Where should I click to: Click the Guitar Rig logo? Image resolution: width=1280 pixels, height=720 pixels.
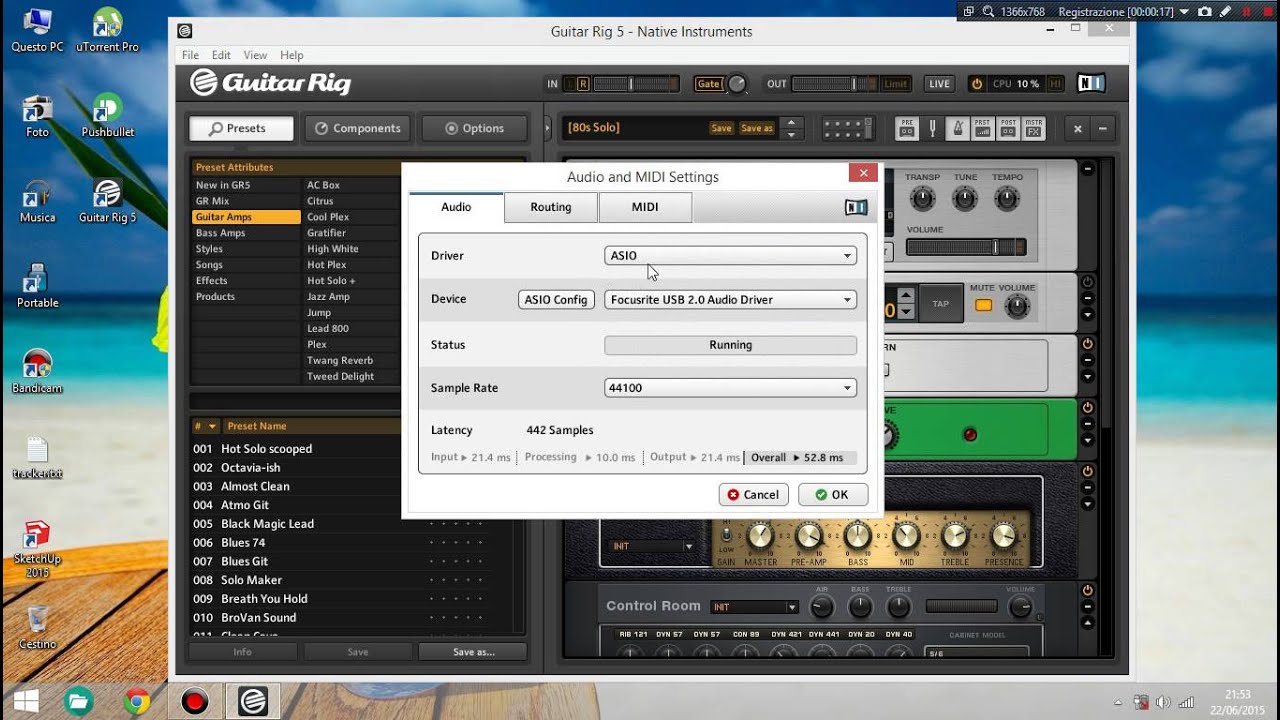point(271,83)
